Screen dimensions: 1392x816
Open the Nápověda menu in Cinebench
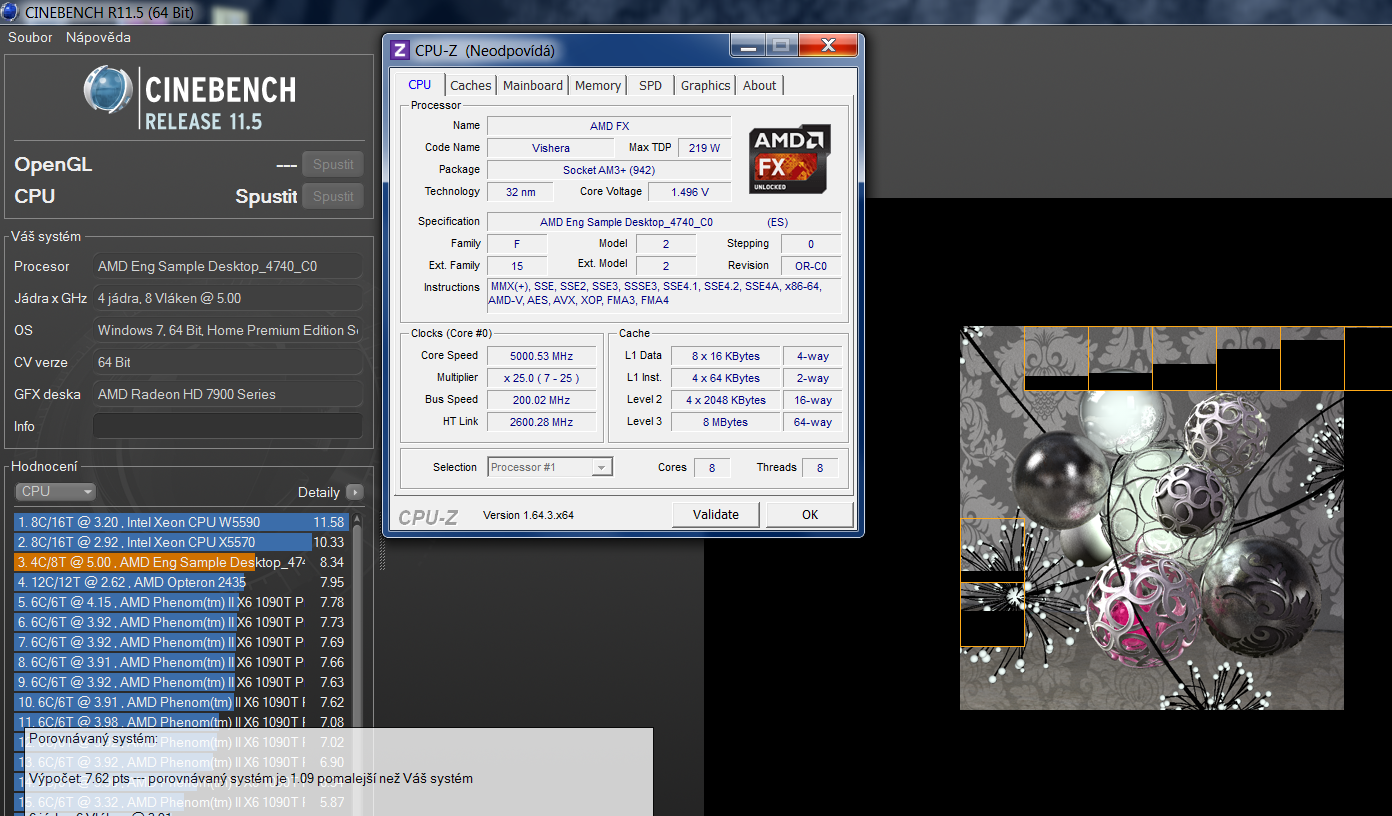click(98, 37)
